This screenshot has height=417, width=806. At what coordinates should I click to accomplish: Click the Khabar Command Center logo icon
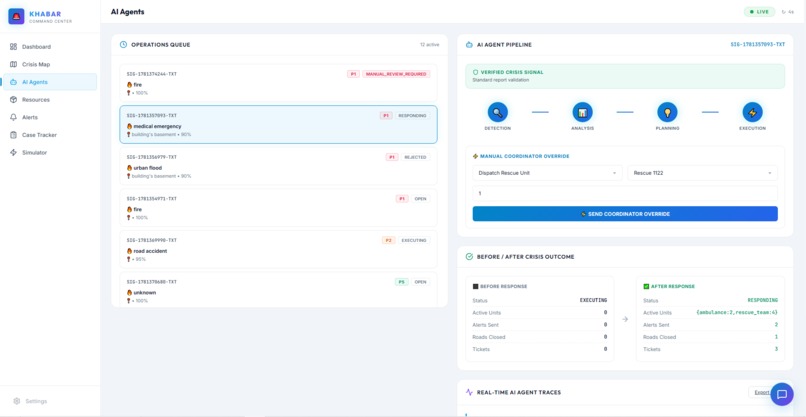point(16,16)
